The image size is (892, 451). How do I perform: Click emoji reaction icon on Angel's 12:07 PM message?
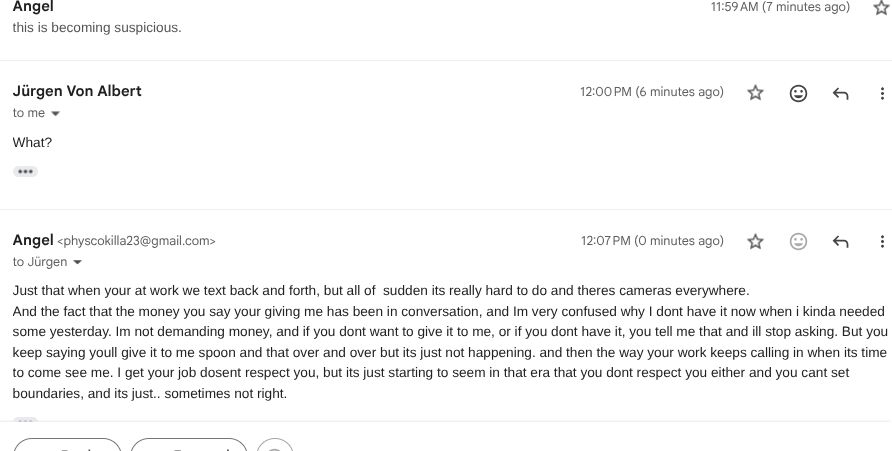[798, 241]
